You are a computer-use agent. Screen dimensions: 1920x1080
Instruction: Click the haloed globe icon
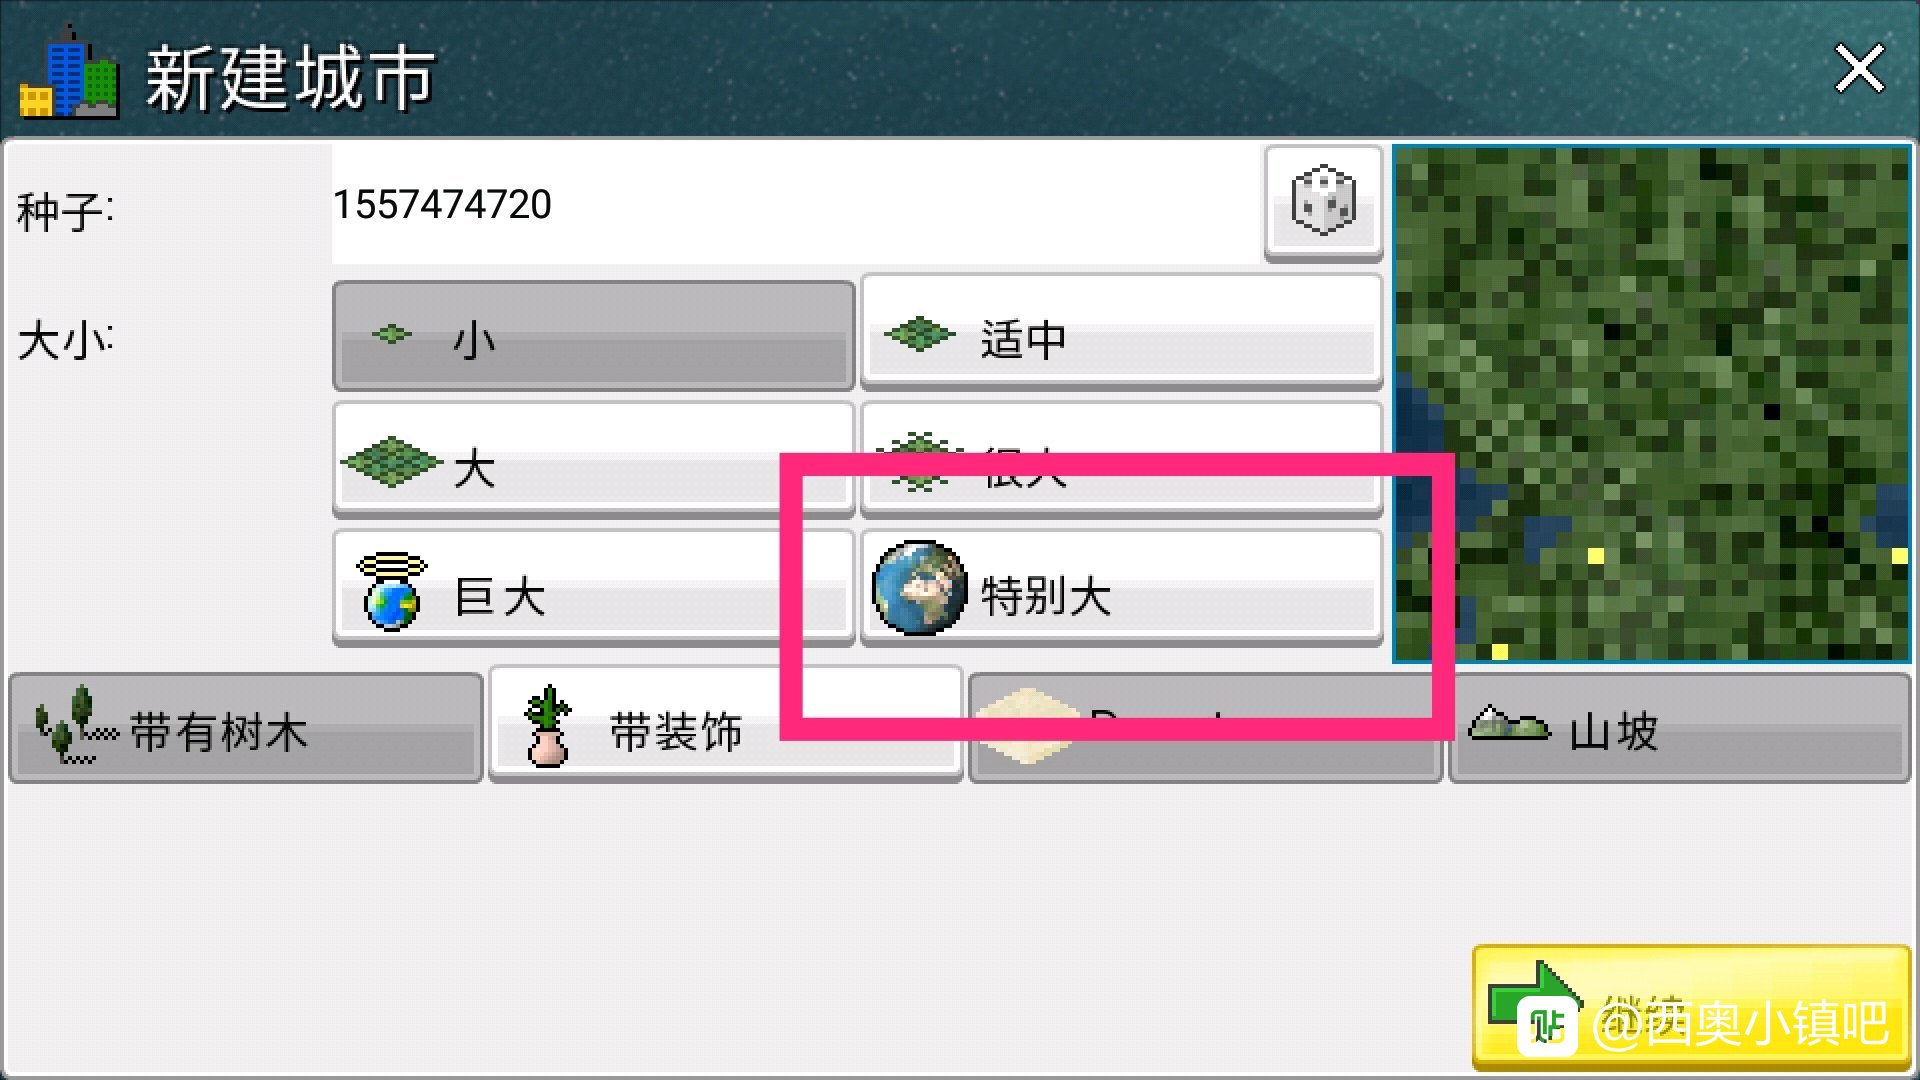point(391,591)
